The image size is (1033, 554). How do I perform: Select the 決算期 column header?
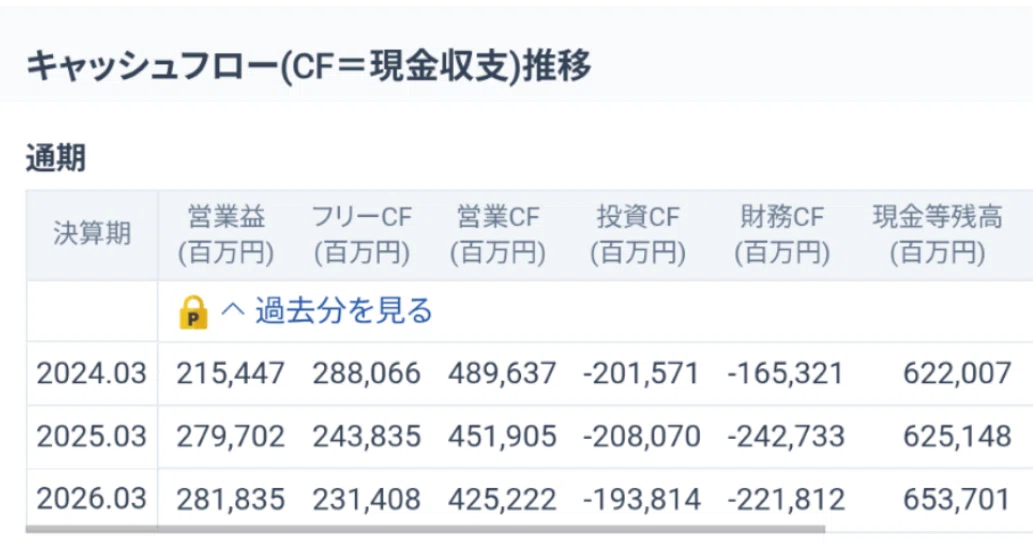click(x=92, y=234)
